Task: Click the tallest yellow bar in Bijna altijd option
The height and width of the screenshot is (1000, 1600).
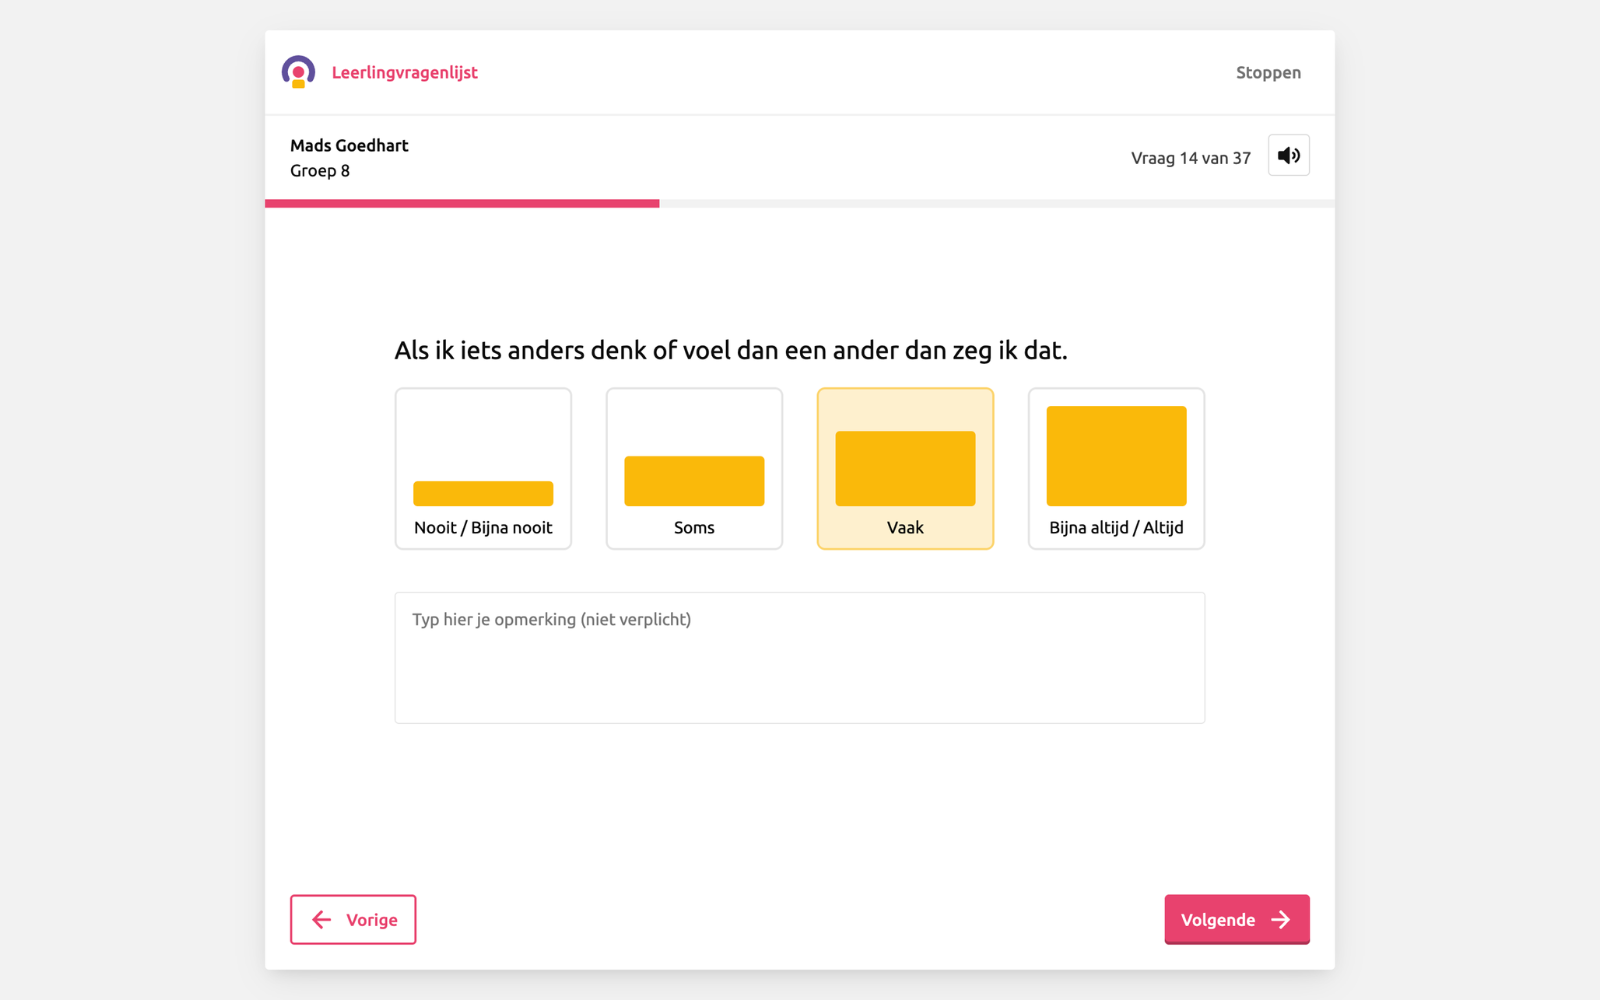Action: tap(1115, 455)
